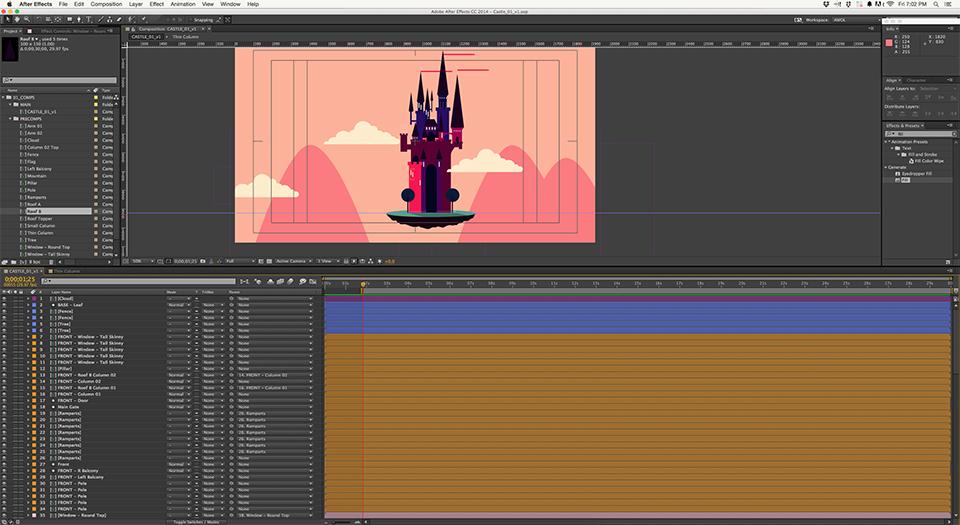Select the Clone Stamp tool
Screen dimensions: 960x525
click(x=110, y=20)
